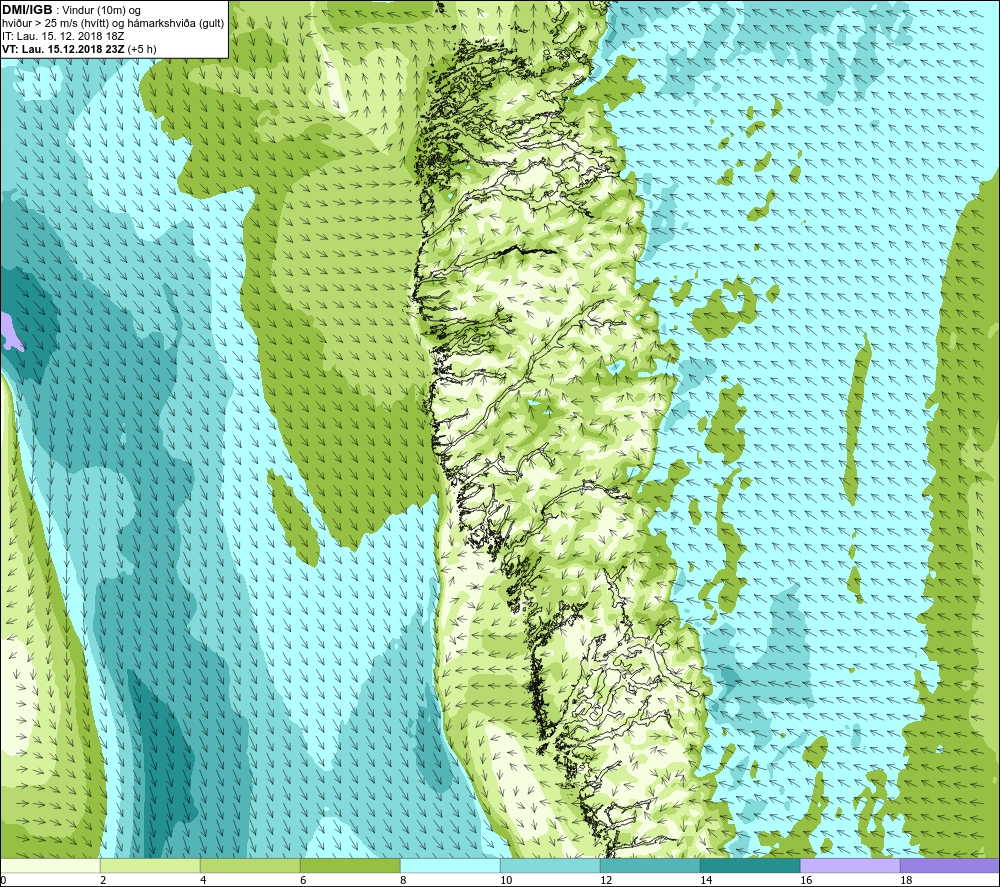Click the medium green 4–6 m/s scale swatch

coord(250,865)
